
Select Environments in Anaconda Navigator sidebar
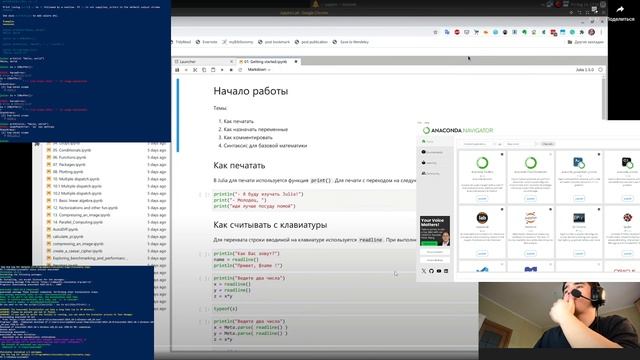[x=432, y=152]
